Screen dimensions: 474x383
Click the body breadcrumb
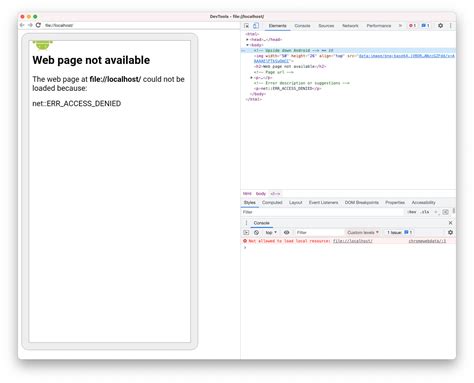click(261, 193)
